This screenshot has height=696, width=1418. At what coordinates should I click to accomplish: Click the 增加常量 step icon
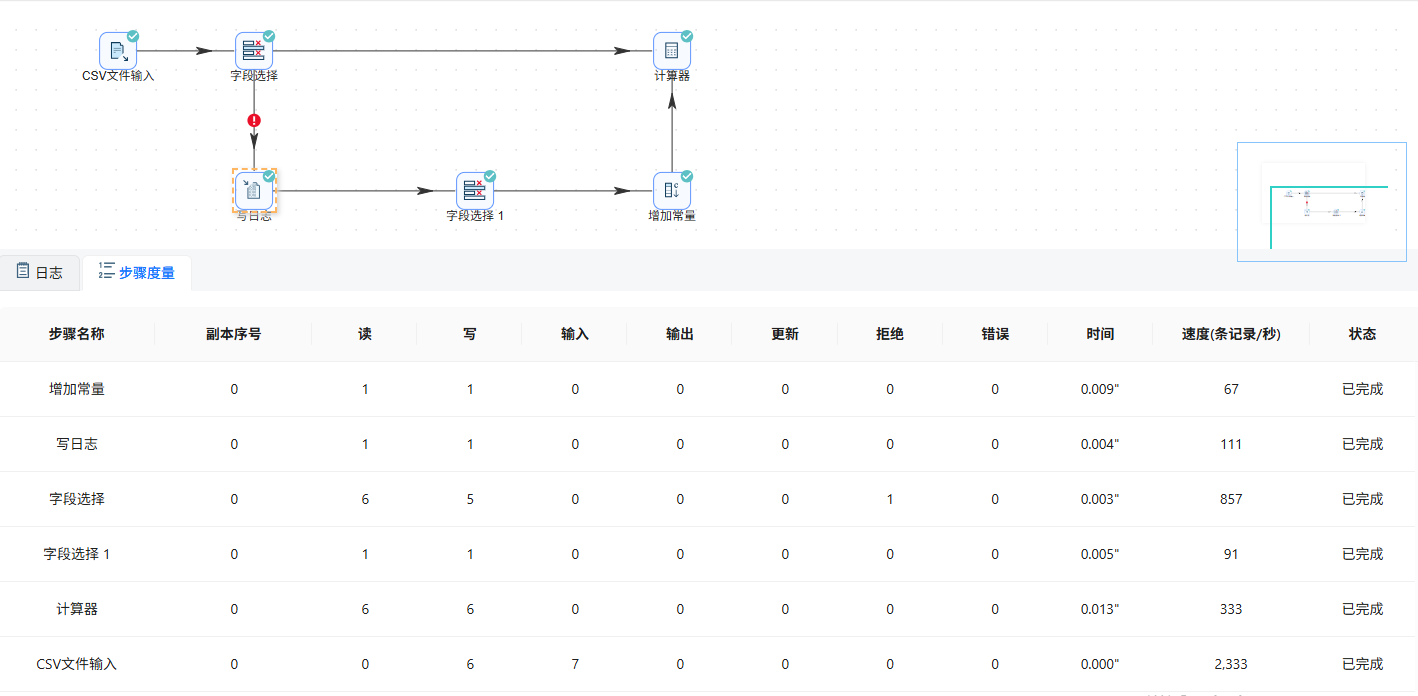tap(672, 191)
